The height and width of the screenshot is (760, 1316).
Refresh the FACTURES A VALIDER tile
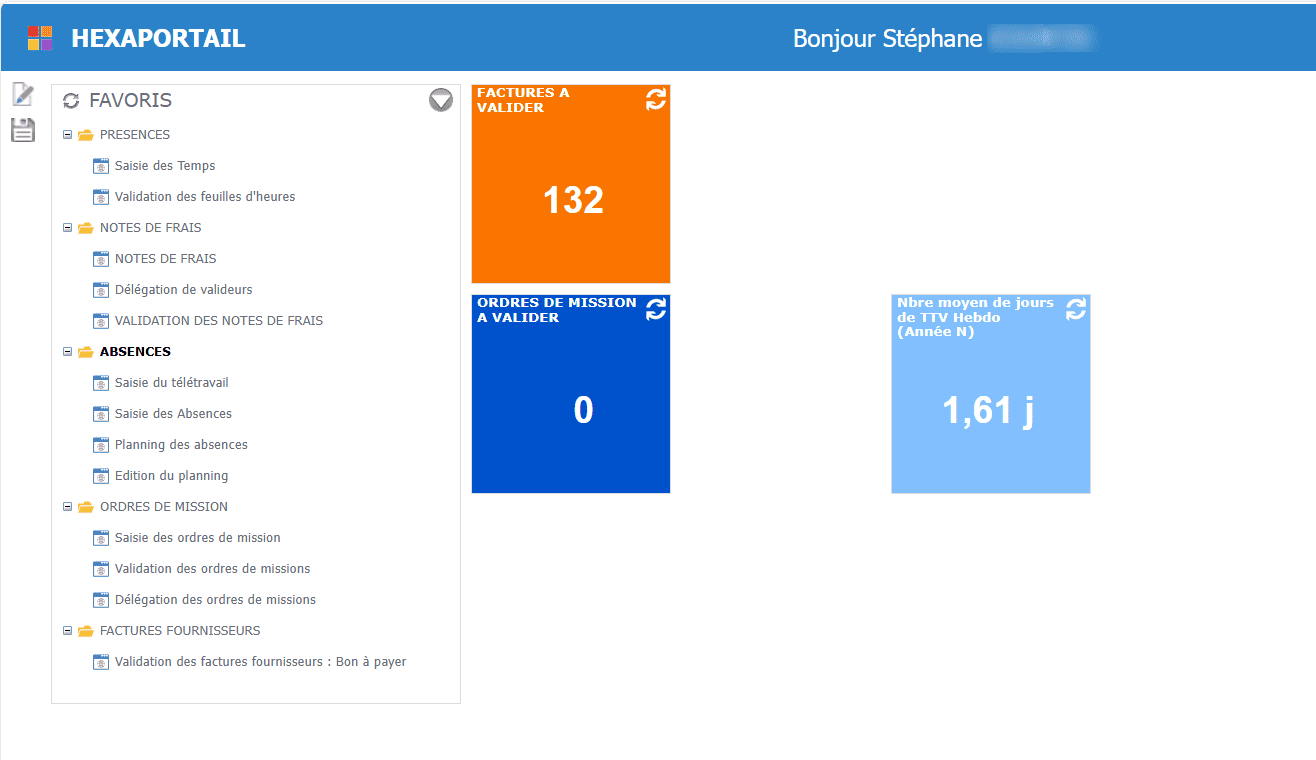coord(655,100)
